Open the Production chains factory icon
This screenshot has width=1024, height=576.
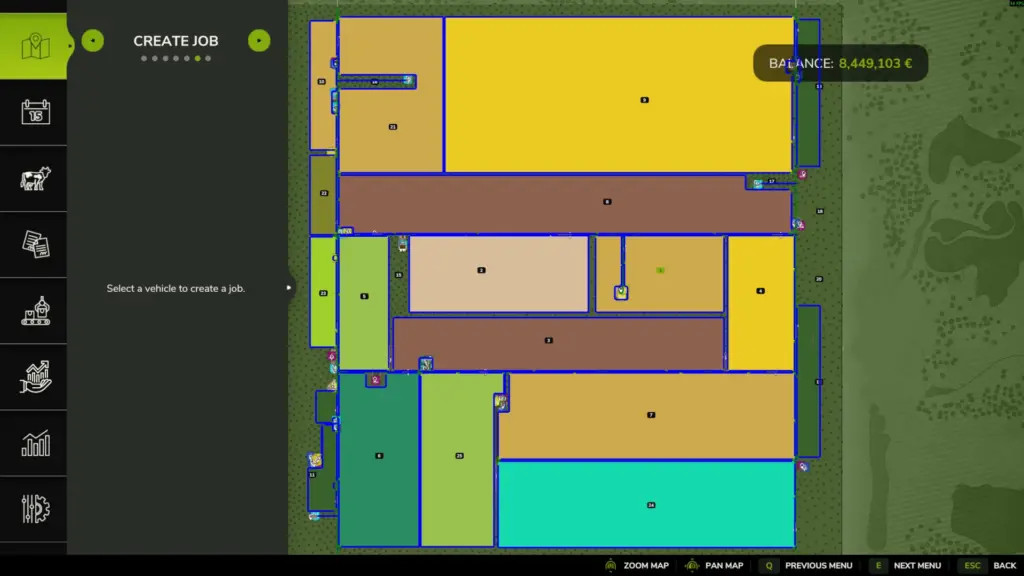pyautogui.click(x=35, y=310)
